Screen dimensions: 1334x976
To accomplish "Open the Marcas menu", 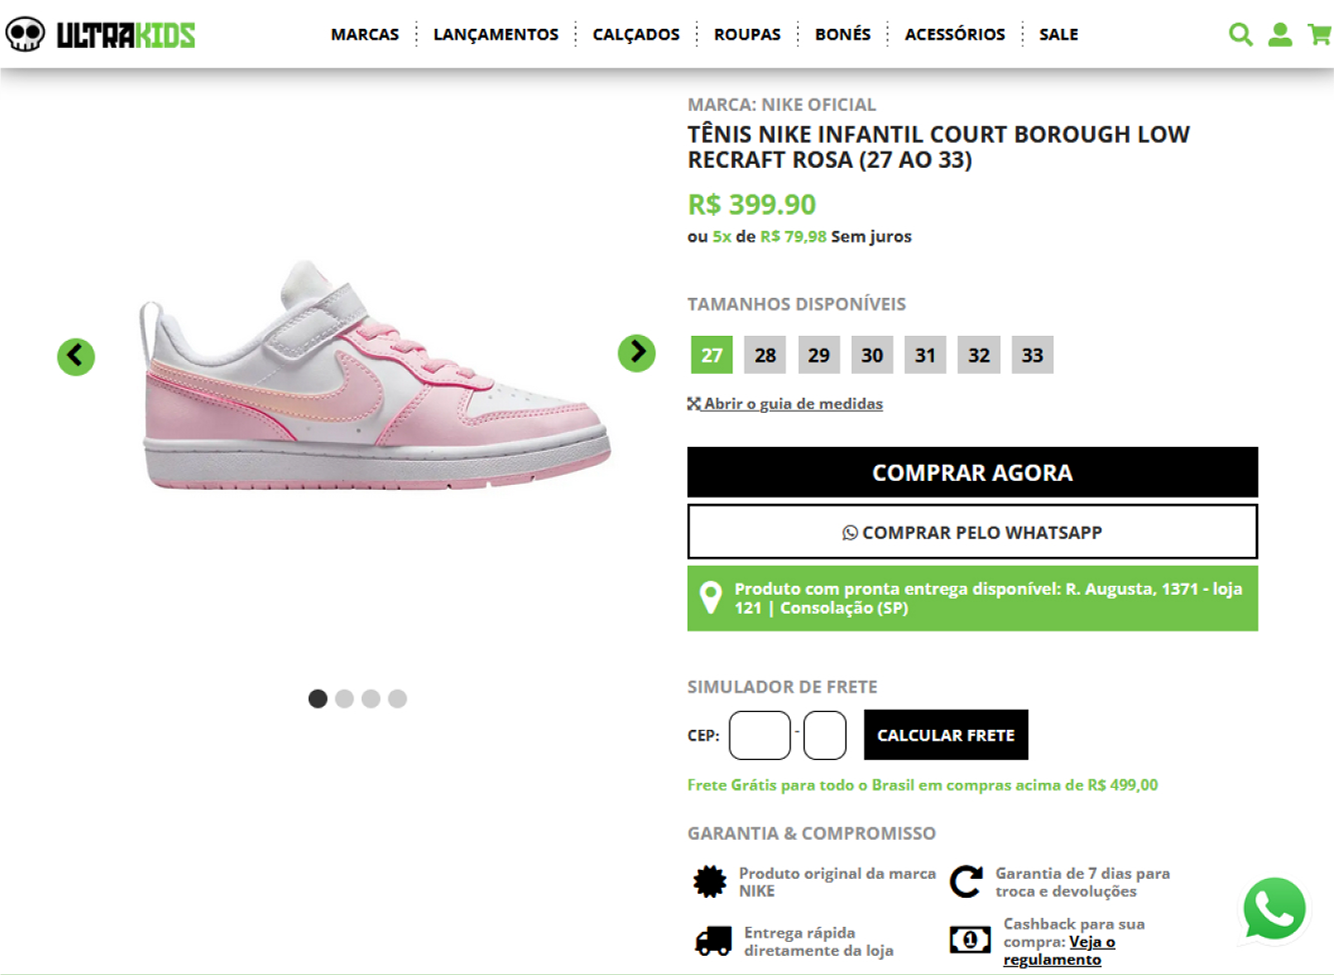I will click(365, 34).
